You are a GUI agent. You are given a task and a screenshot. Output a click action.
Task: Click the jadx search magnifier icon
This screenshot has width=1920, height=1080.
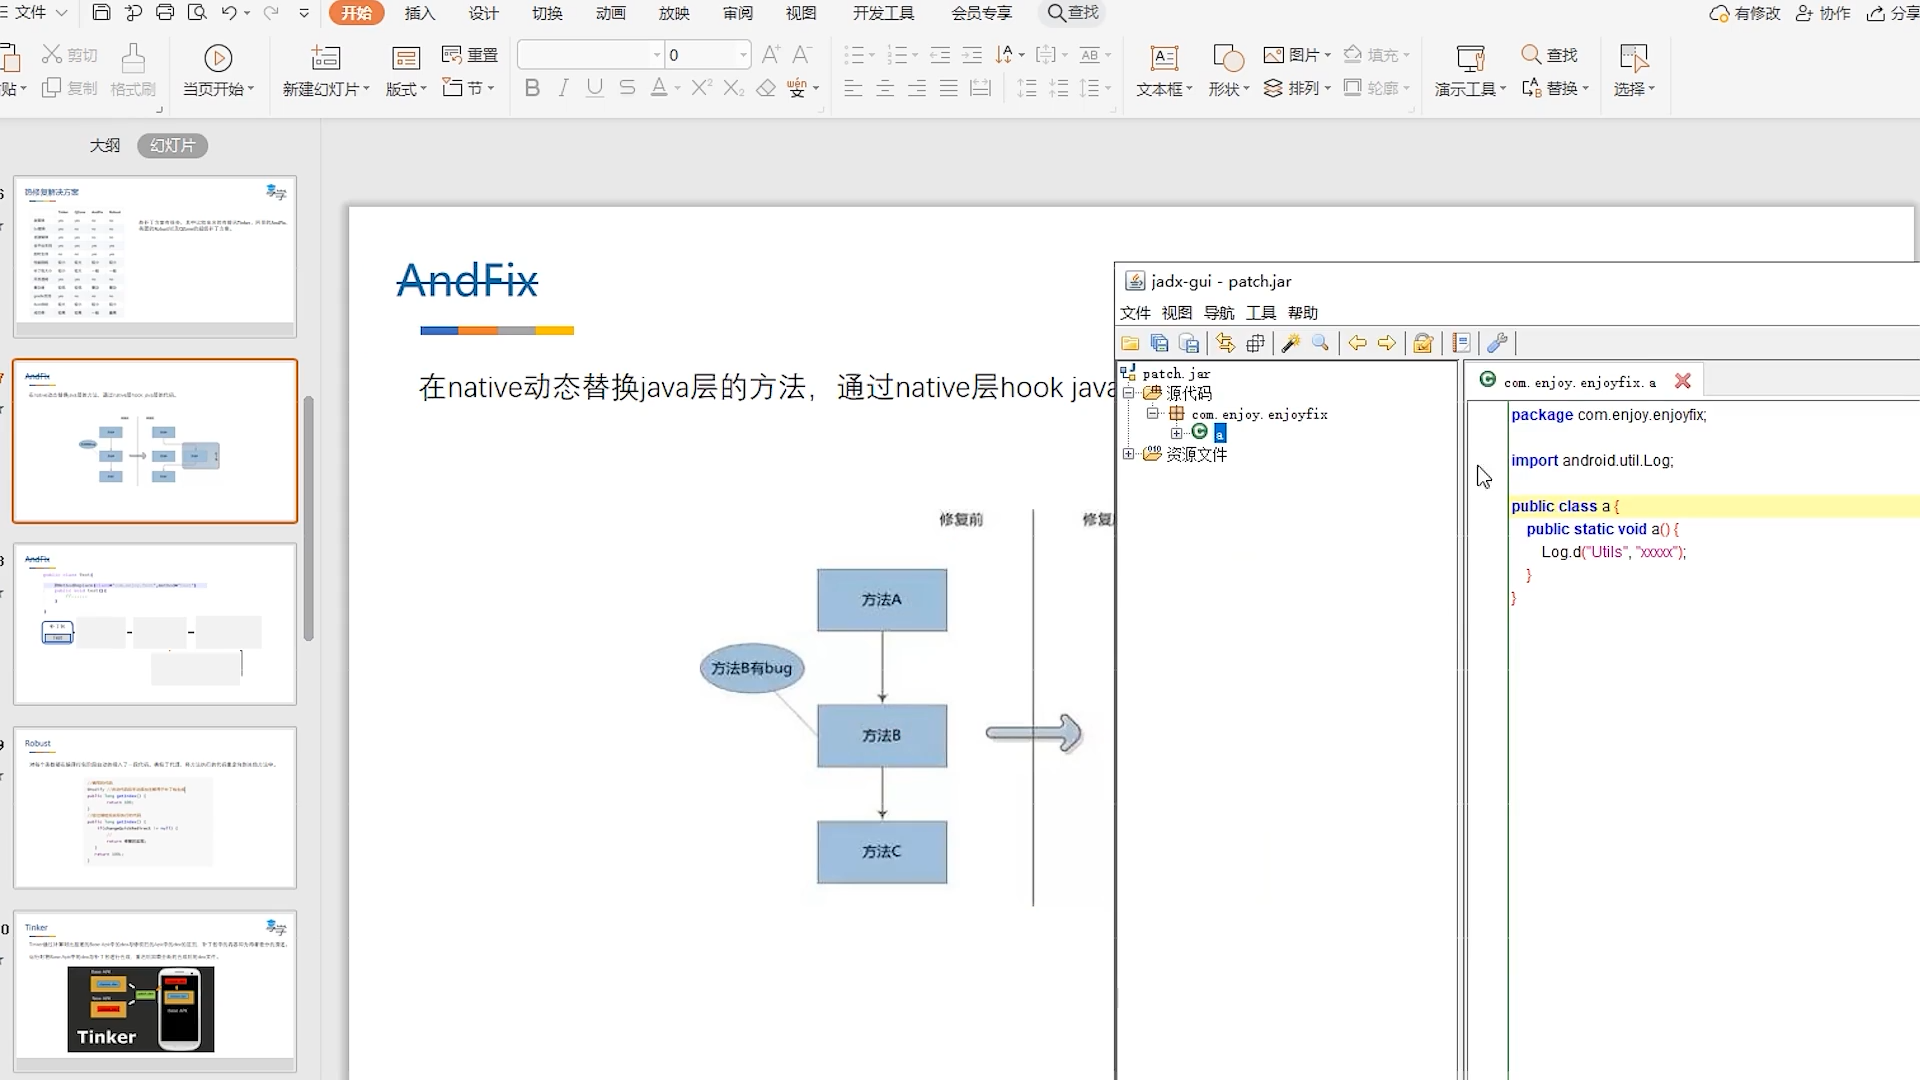click(x=1320, y=343)
